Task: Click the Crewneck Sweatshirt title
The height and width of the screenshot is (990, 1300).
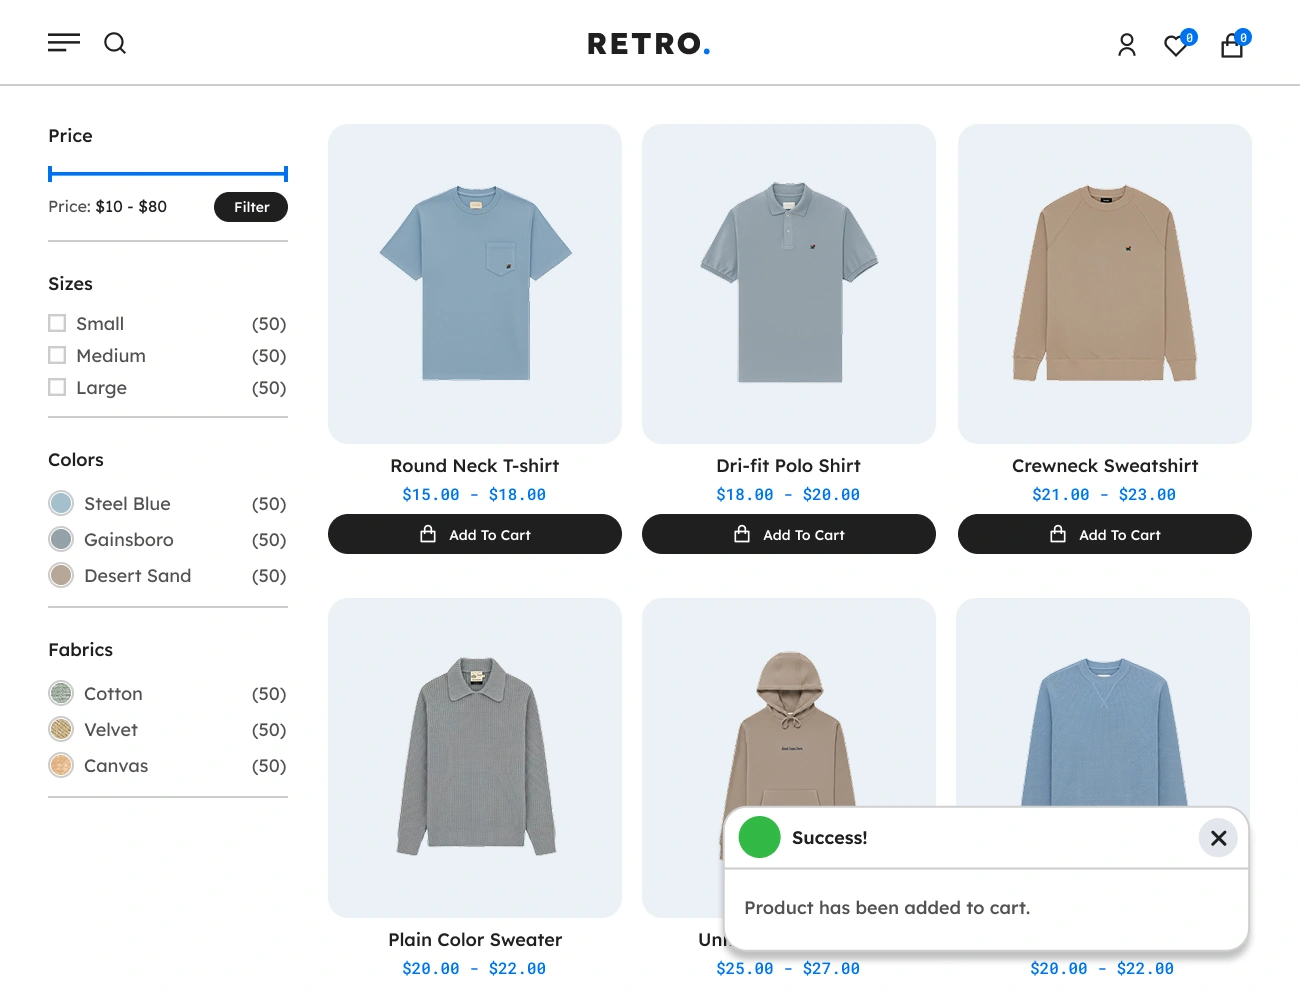Action: [1105, 466]
